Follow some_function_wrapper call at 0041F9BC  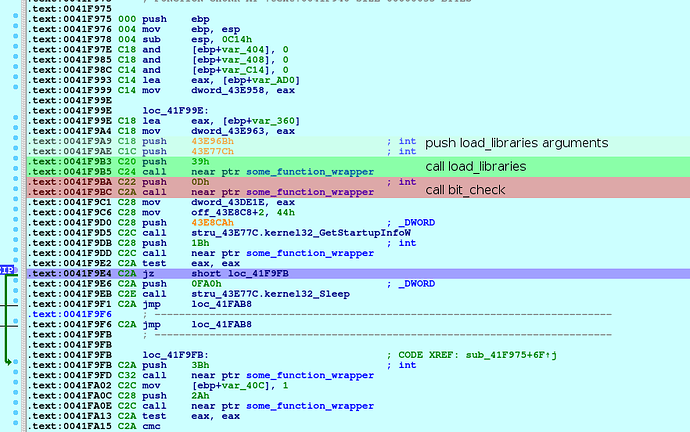pyautogui.click(x=310, y=191)
